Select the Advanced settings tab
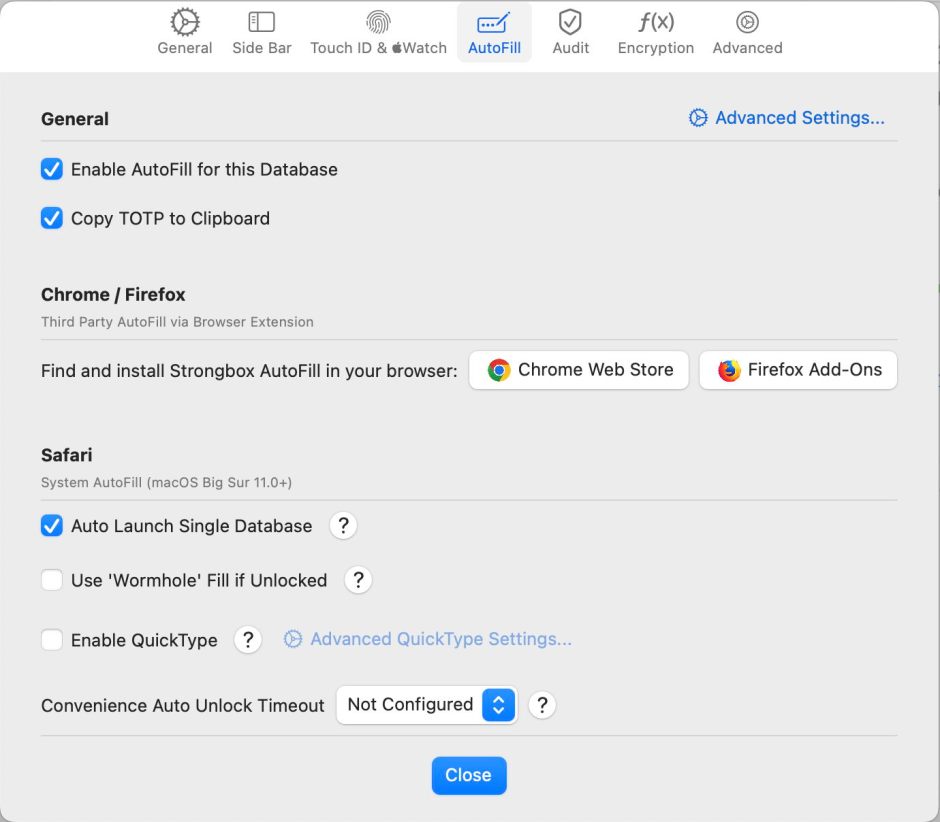 (747, 32)
